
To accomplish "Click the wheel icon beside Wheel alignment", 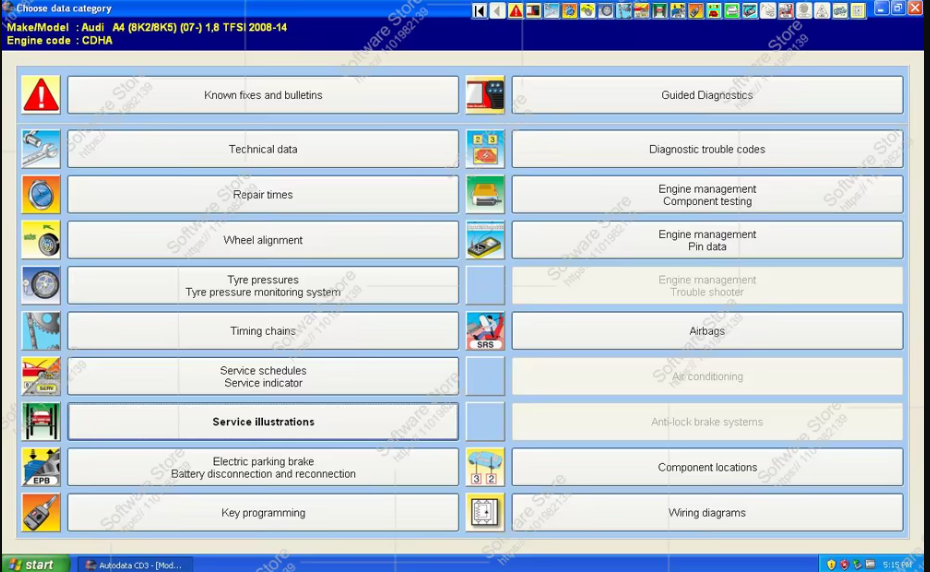I will click(x=41, y=240).
